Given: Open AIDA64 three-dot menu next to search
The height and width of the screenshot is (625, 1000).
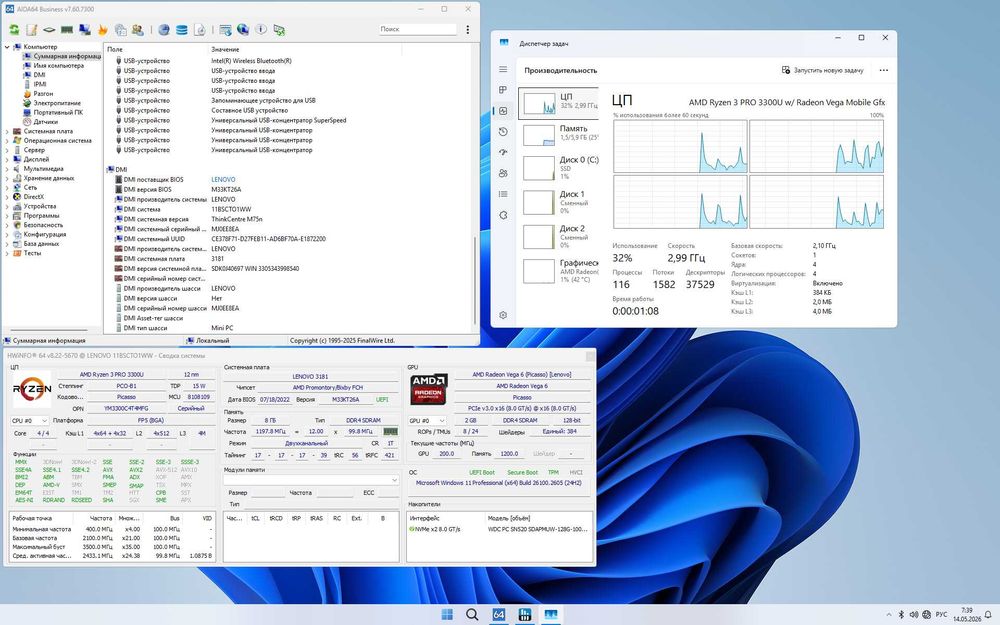Looking at the screenshot, I should pyautogui.click(x=467, y=29).
